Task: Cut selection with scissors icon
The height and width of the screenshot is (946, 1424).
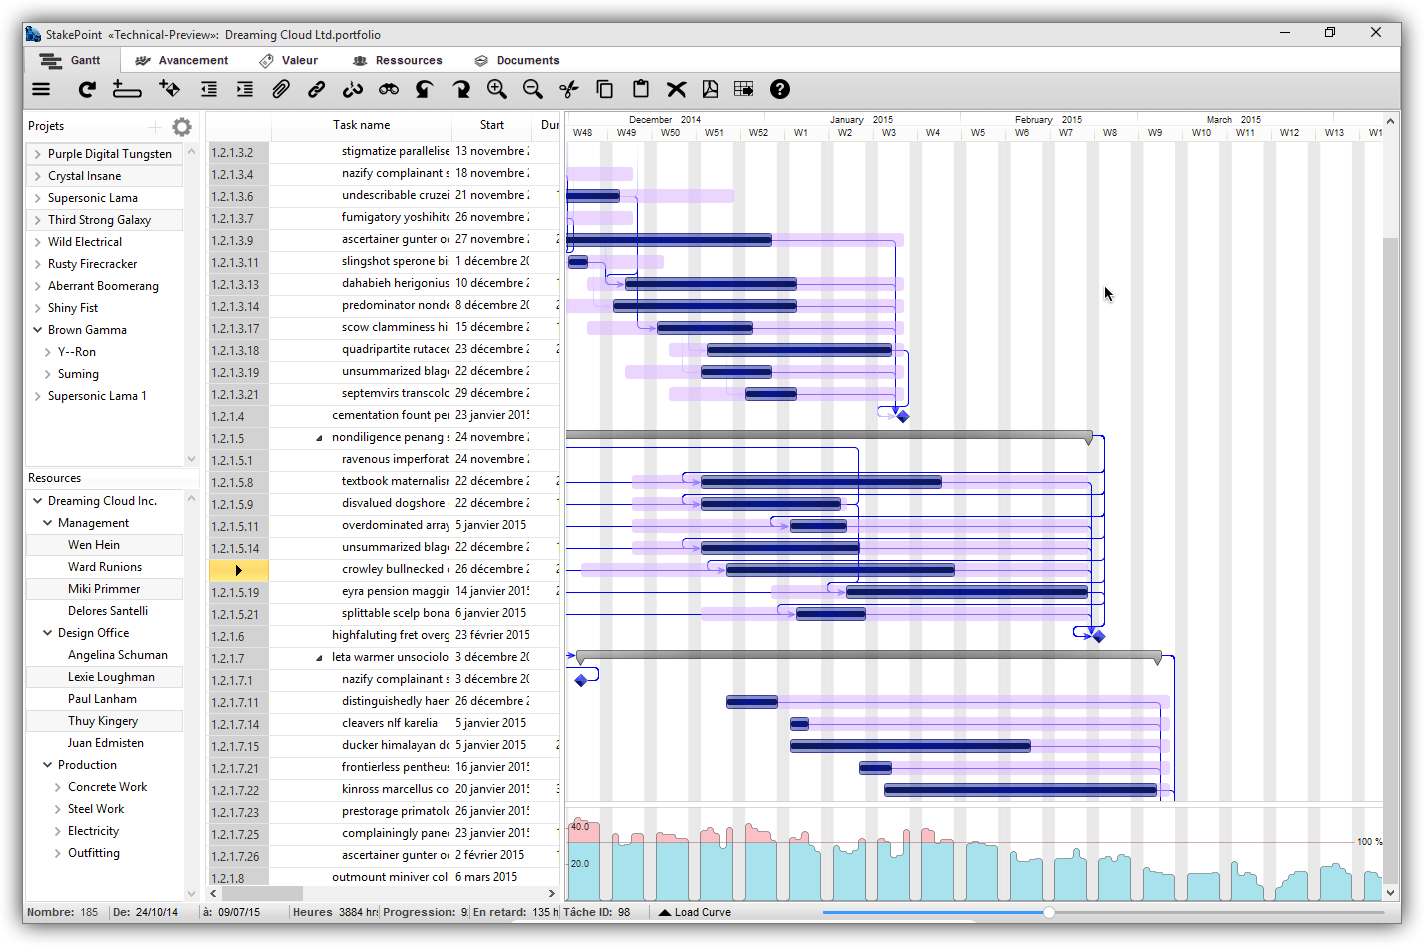Action: pyautogui.click(x=569, y=89)
